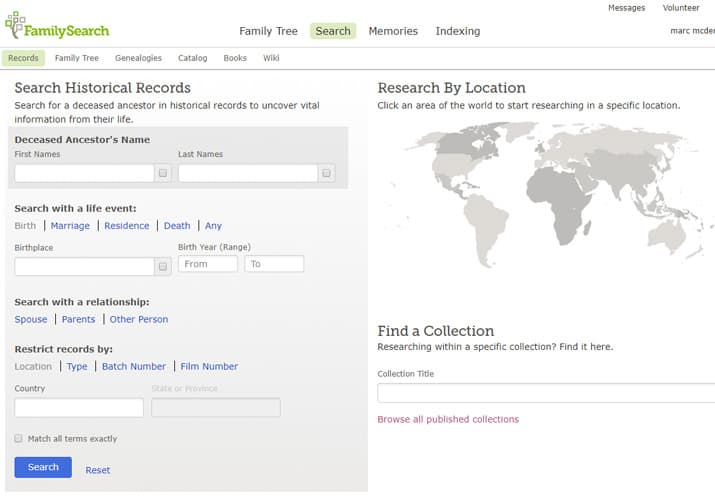
Task: Open the Volunteer link
Action: (681, 8)
